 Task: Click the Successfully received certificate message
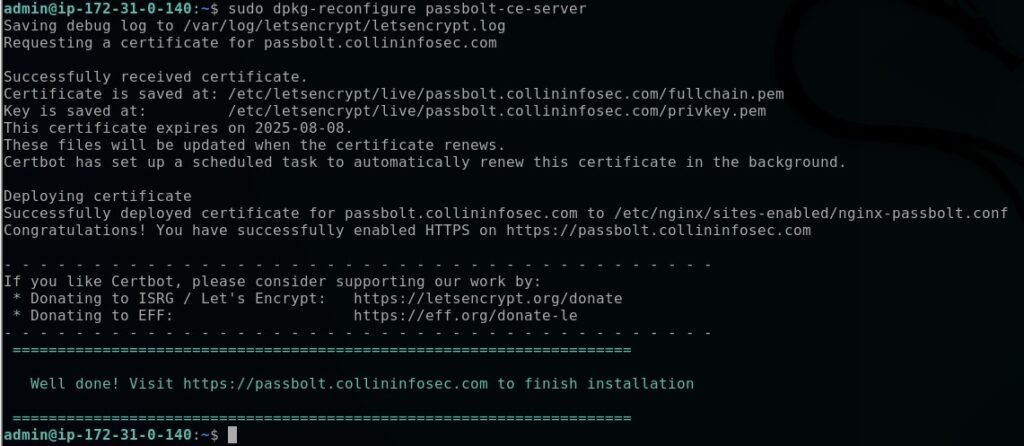click(156, 76)
